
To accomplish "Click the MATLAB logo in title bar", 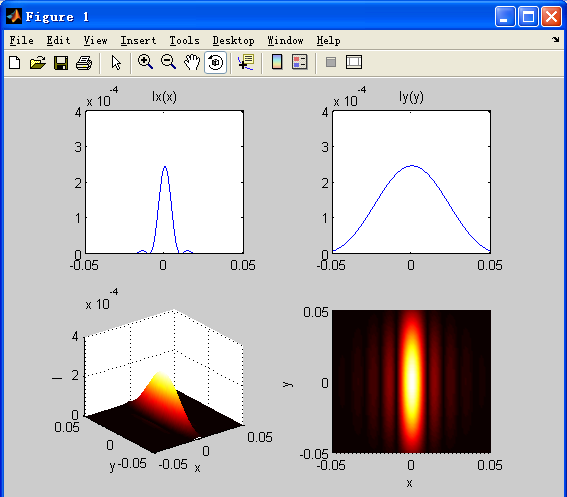I will tap(14, 16).
